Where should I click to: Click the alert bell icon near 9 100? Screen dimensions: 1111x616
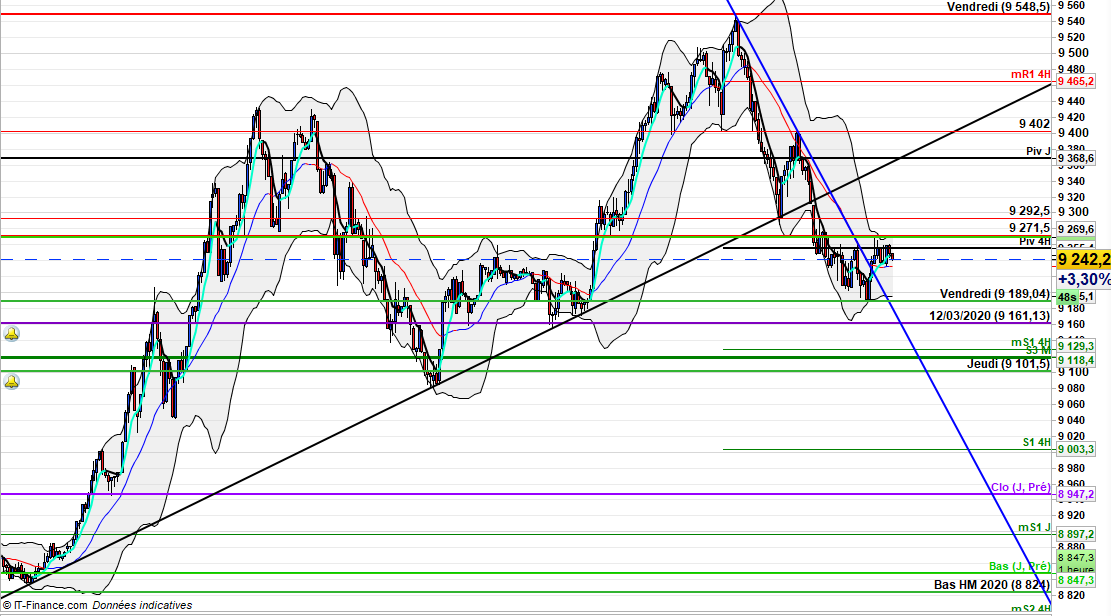coord(11,381)
